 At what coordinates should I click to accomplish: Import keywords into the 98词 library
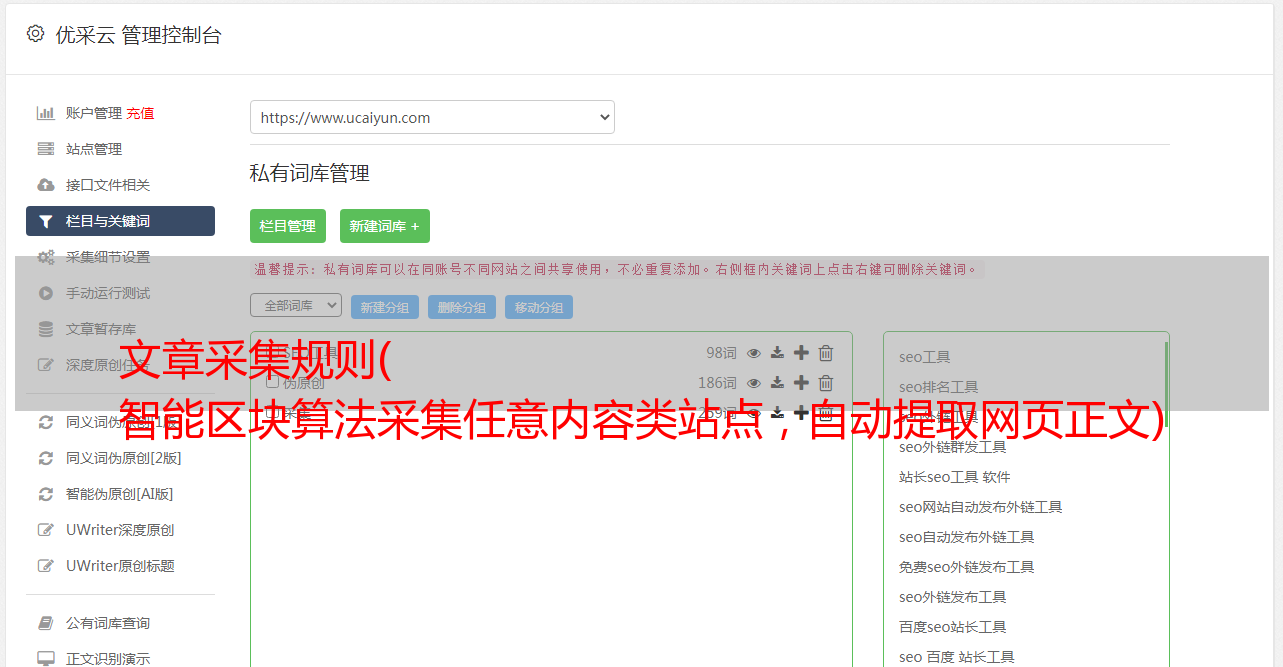777,352
